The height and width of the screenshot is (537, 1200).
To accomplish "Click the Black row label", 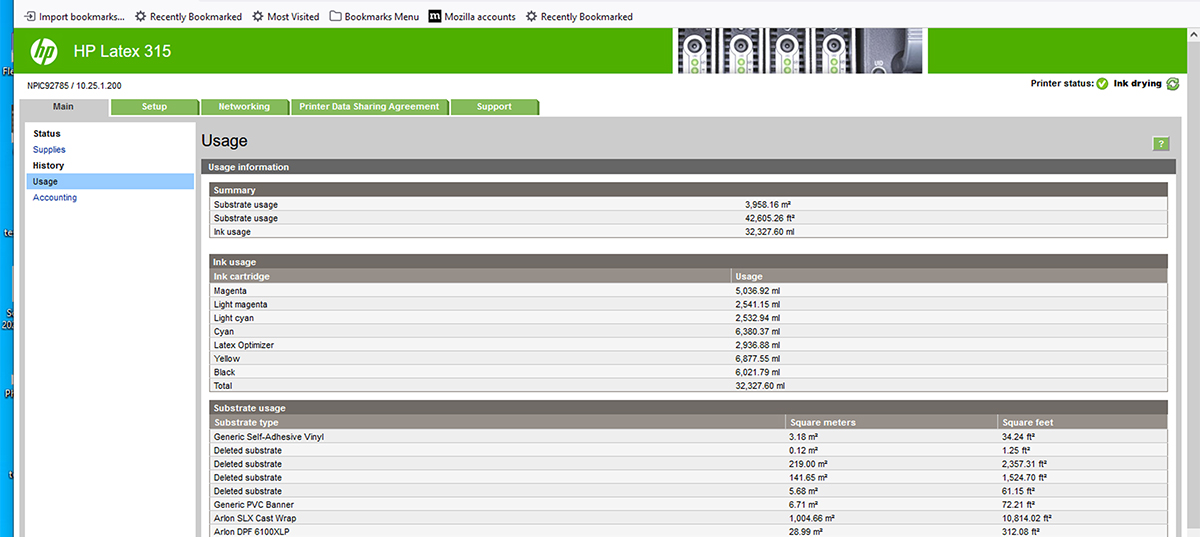I will click(224, 372).
